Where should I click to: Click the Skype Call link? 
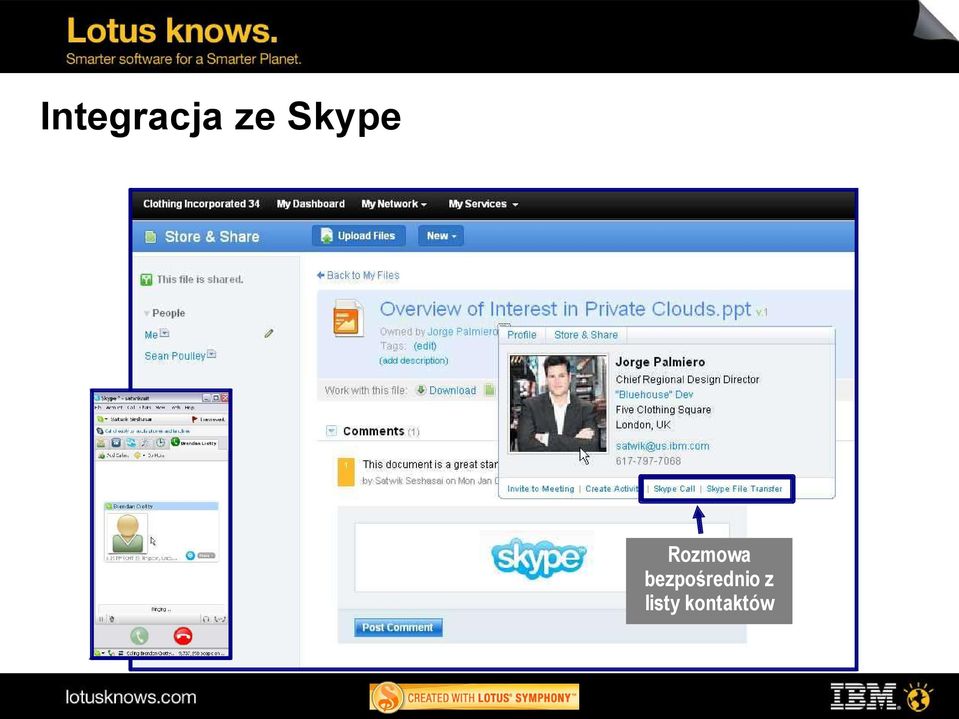[675, 489]
